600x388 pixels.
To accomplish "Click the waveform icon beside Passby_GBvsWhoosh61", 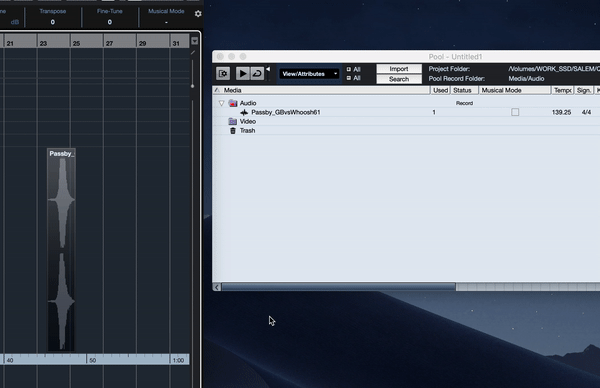I will tap(244, 112).
